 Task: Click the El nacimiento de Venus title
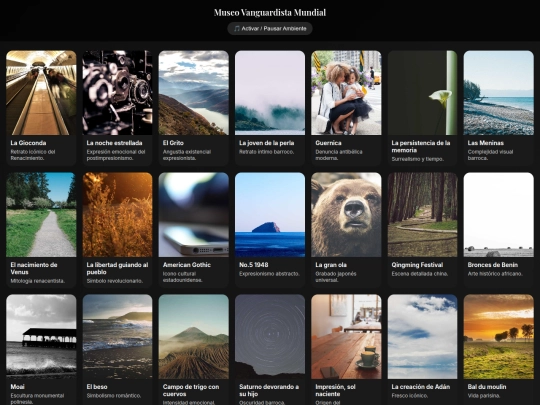point(34,268)
